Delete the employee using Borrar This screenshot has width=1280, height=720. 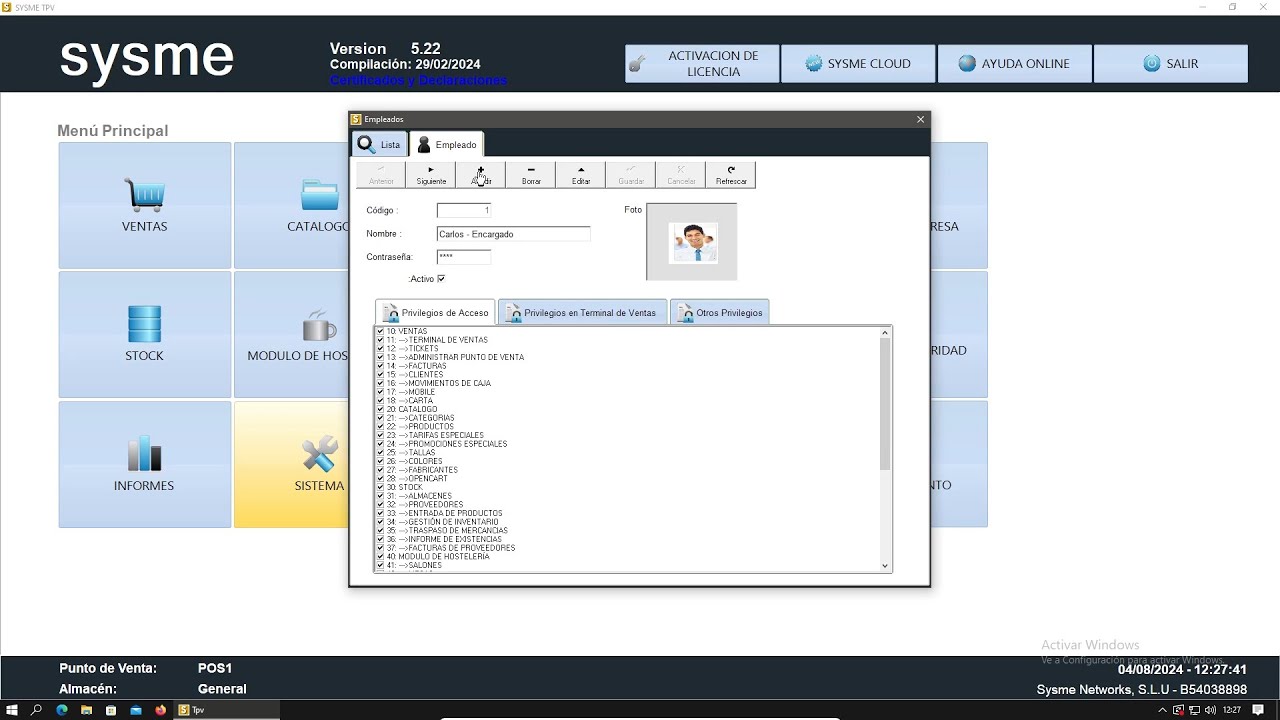click(x=531, y=175)
